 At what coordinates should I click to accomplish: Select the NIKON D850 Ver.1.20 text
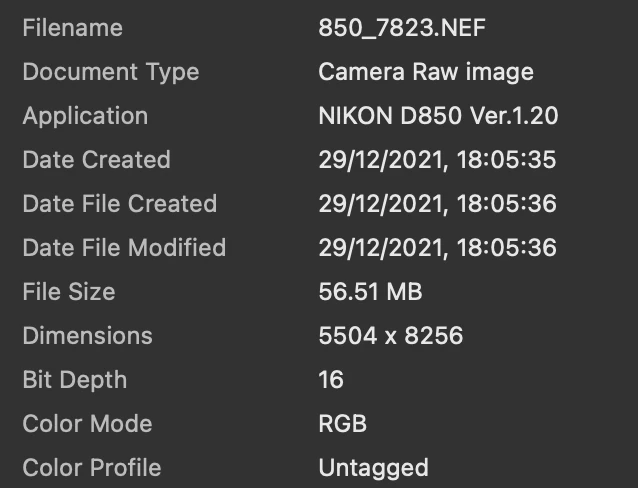click(438, 116)
